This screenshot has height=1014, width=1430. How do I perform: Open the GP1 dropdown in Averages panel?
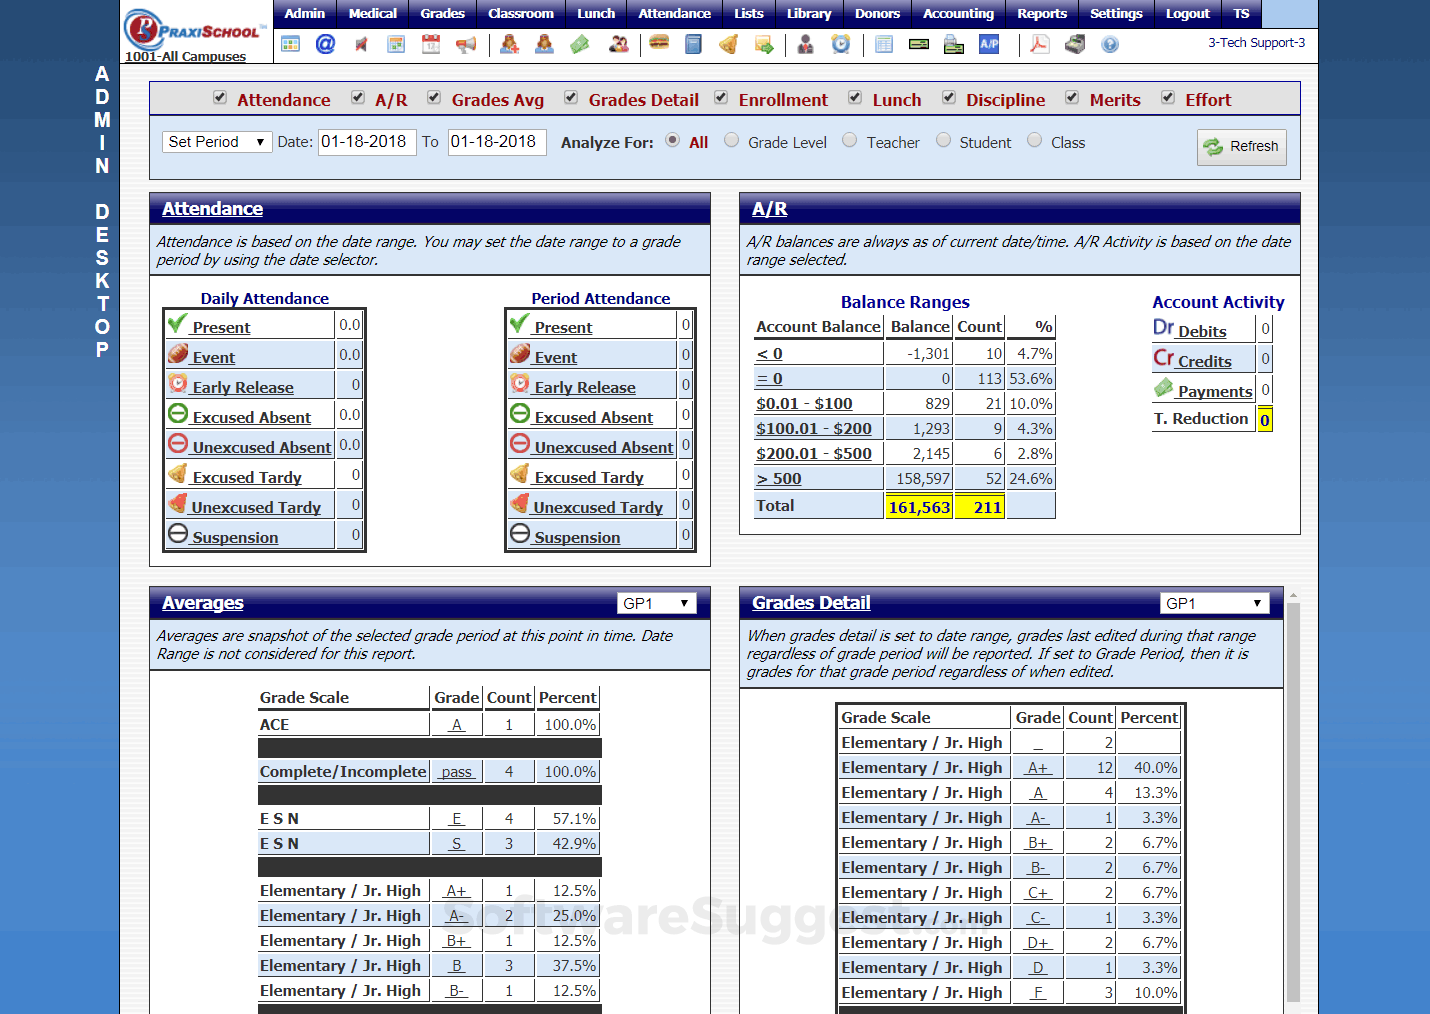click(x=656, y=603)
